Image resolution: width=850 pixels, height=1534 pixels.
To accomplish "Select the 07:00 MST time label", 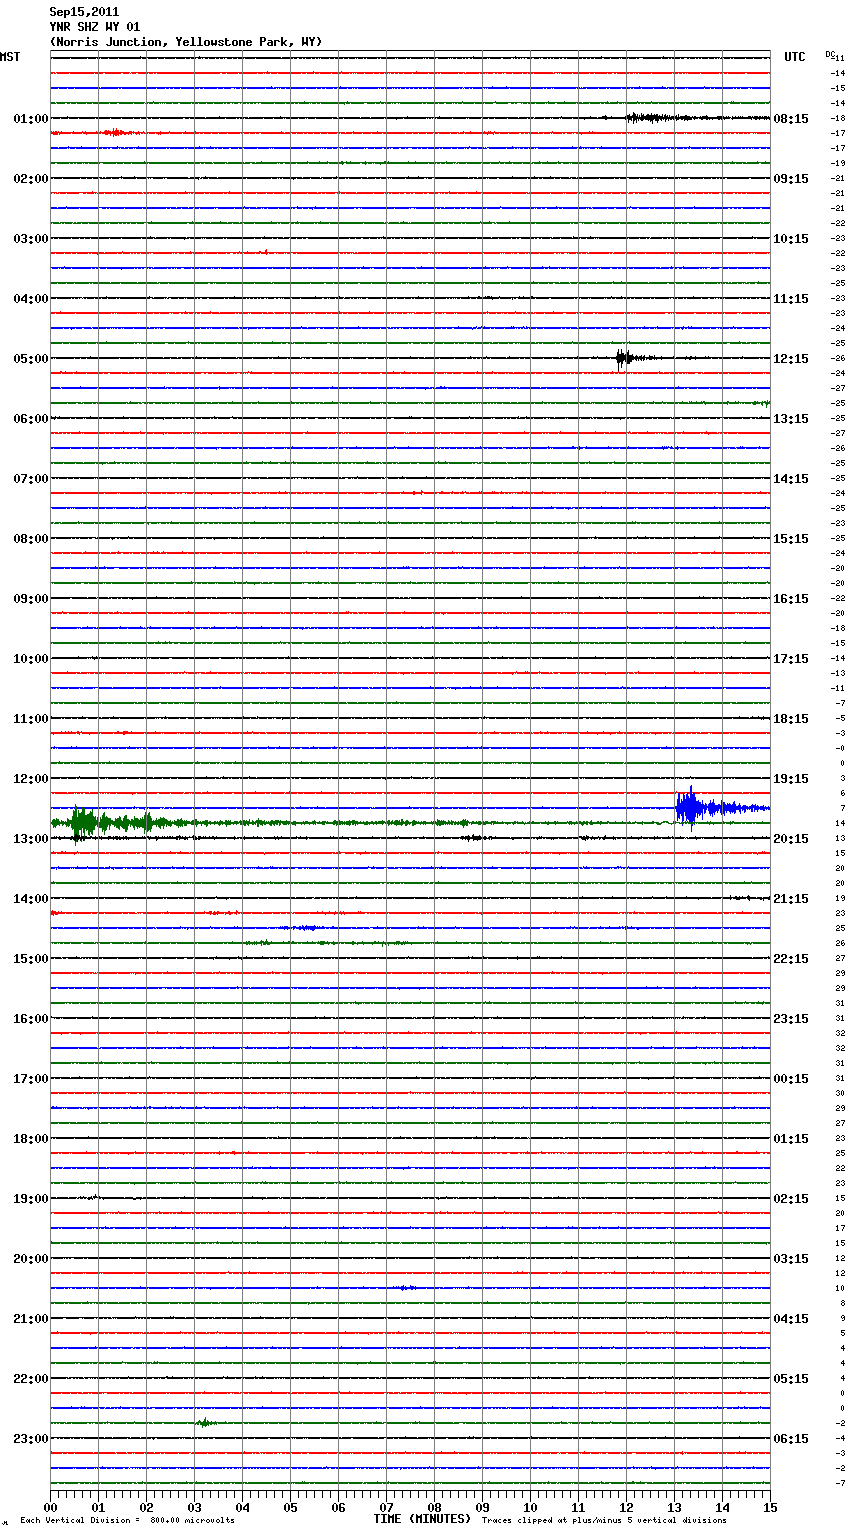I will pyautogui.click(x=31, y=479).
